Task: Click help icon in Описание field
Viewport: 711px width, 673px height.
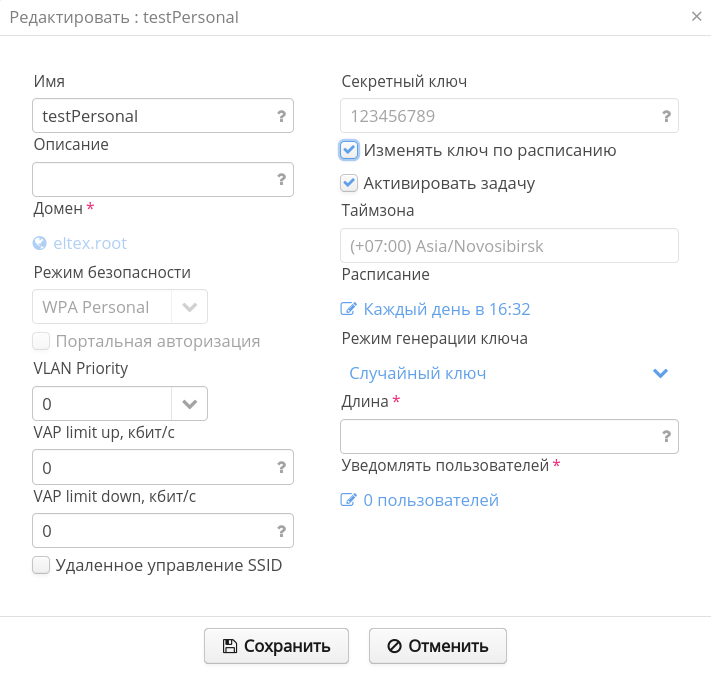Action: pyautogui.click(x=281, y=180)
